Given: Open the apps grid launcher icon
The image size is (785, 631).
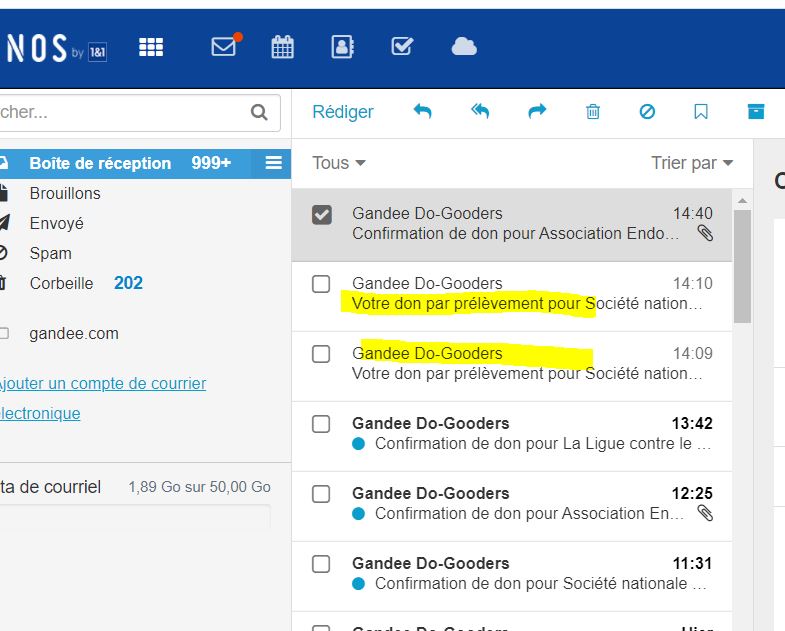Looking at the screenshot, I should pyautogui.click(x=151, y=47).
